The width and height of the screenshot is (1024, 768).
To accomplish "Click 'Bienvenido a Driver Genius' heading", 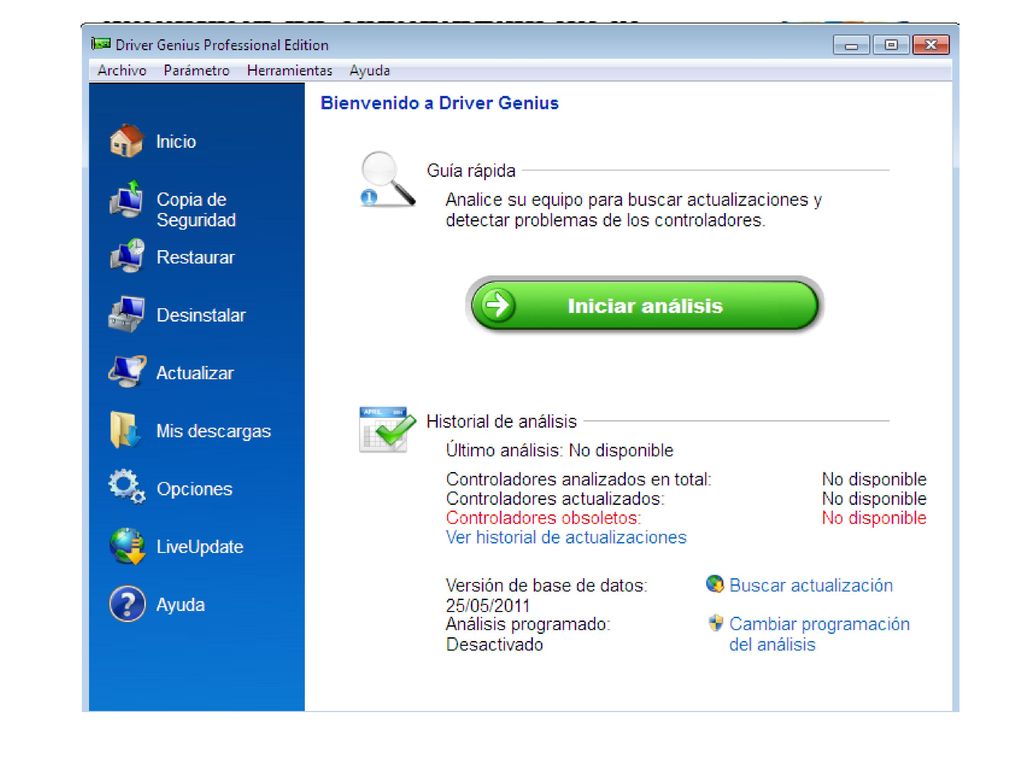I will tap(440, 103).
